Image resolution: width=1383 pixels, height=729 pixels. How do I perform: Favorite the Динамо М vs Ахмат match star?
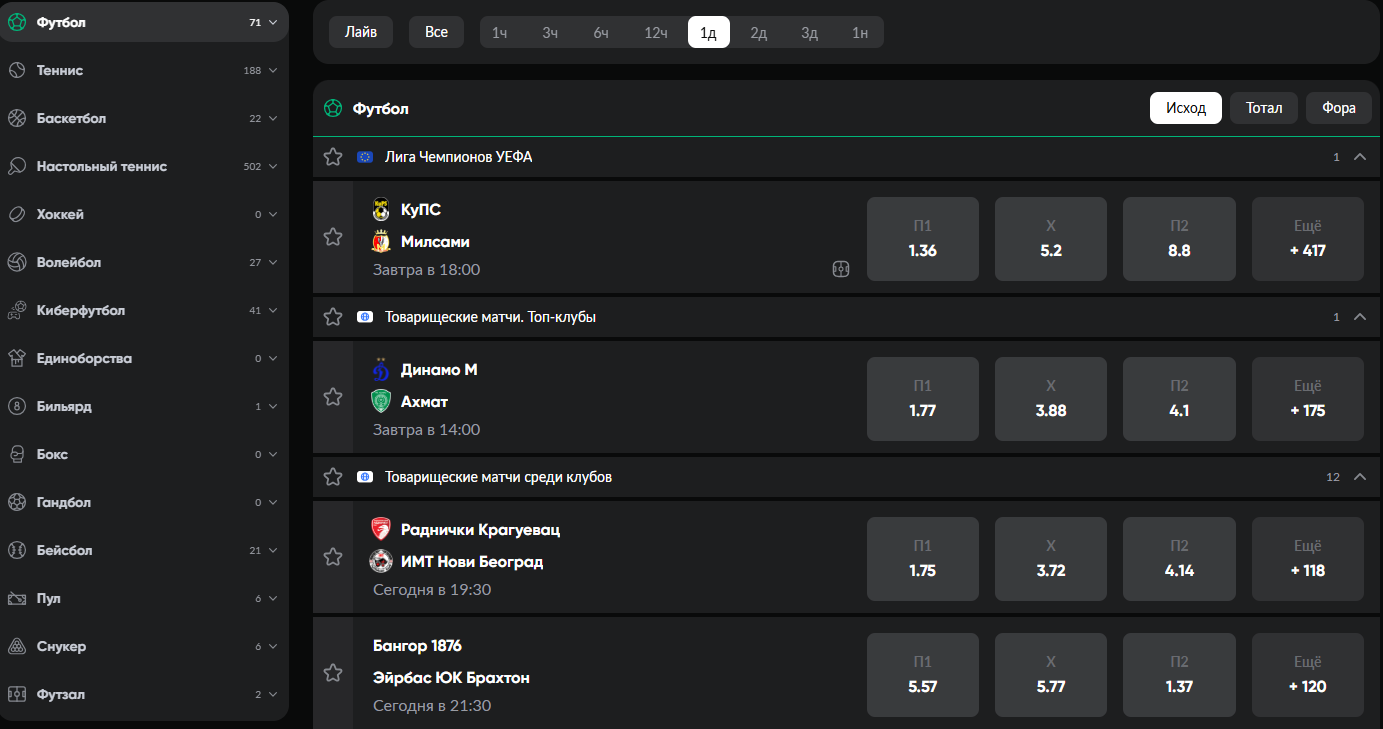333,397
